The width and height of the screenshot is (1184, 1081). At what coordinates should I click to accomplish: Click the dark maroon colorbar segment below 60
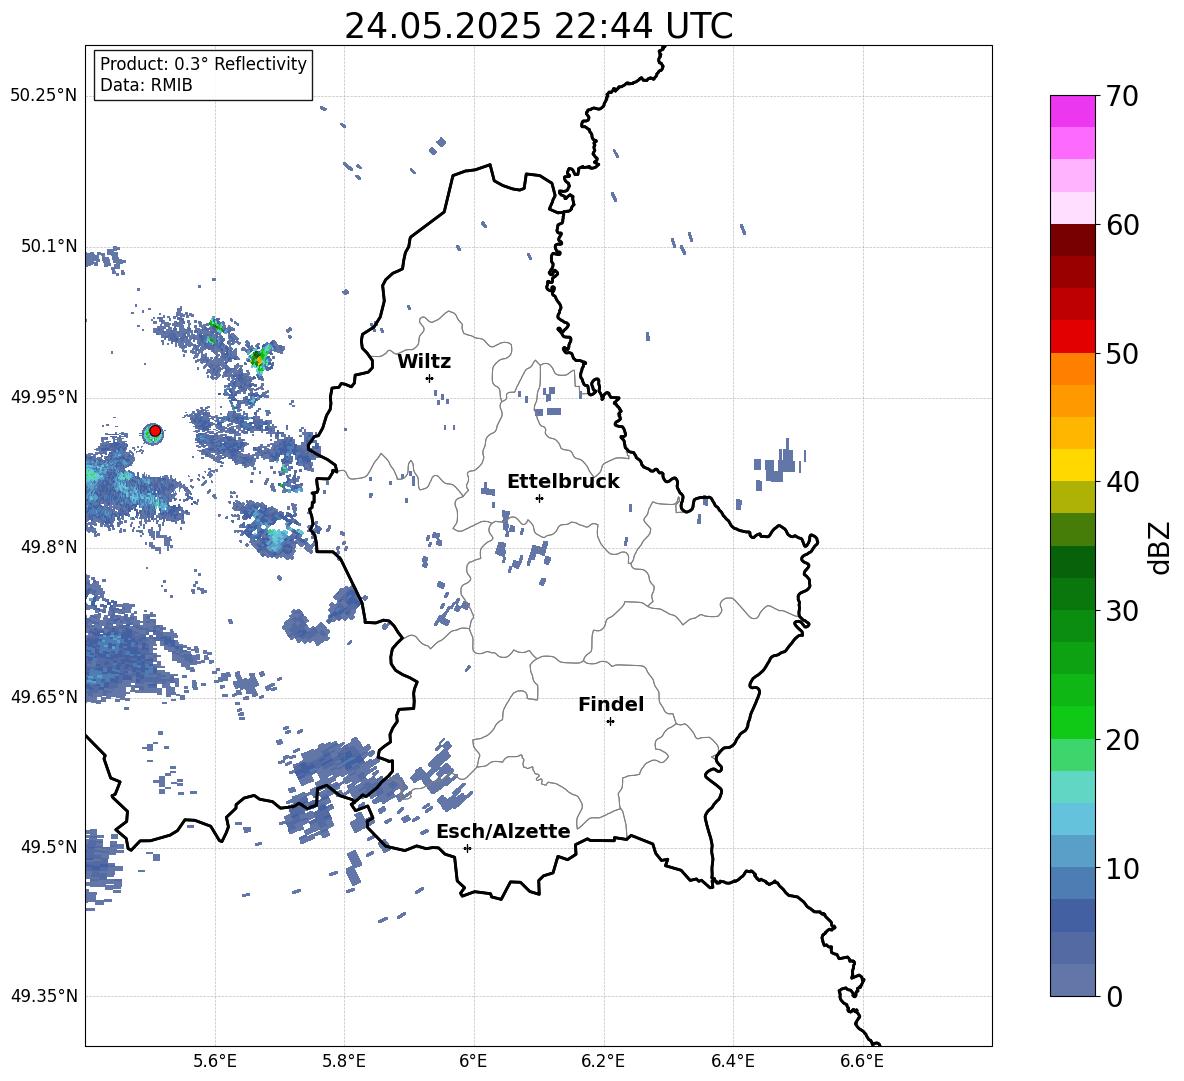[x=1072, y=240]
